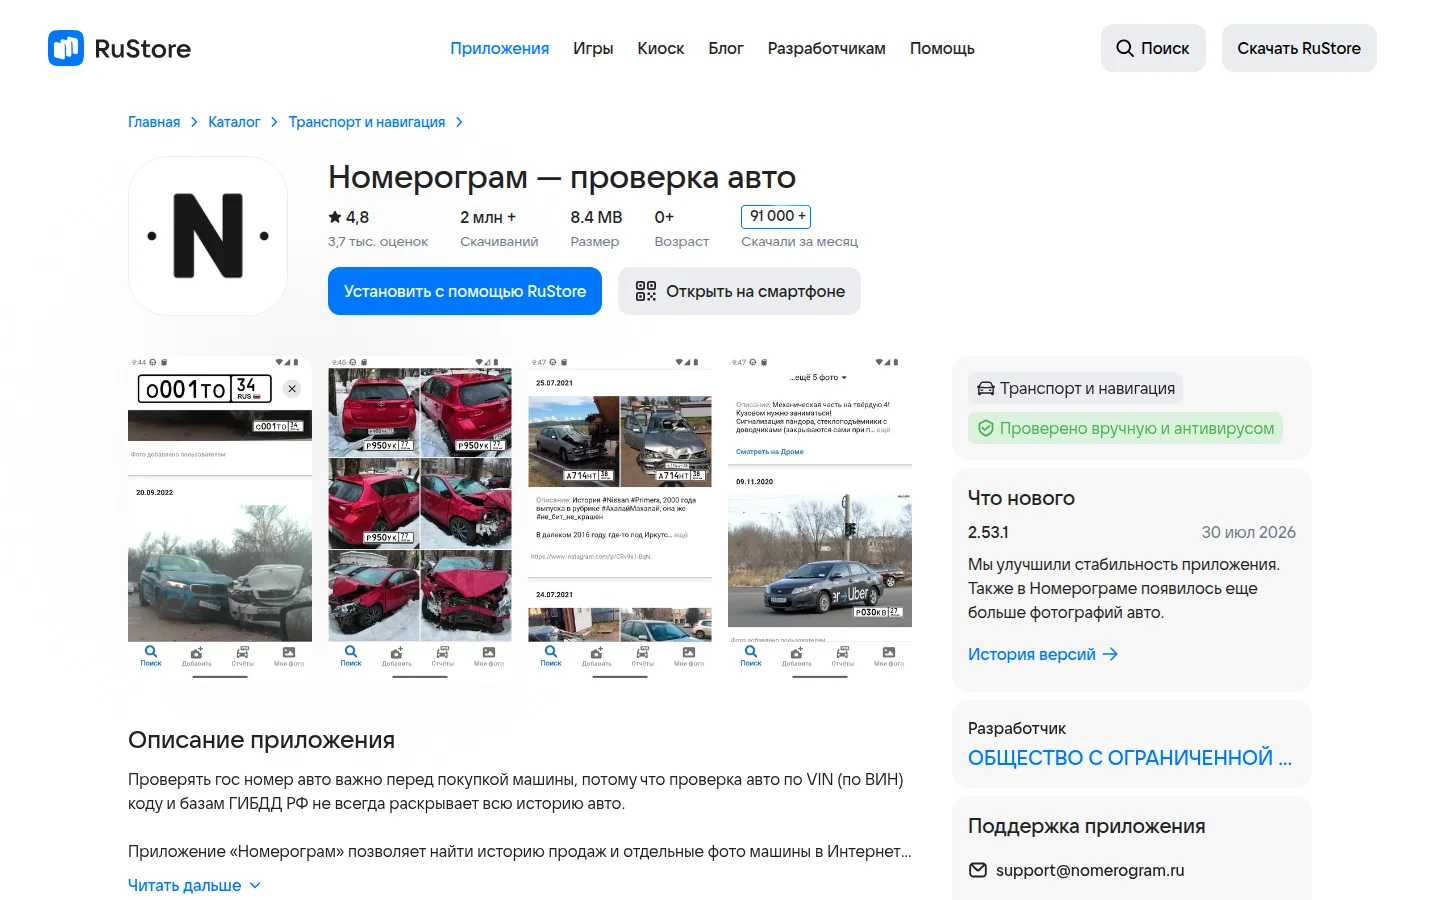Viewport: 1440px width, 900px height.
Task: Click Проверено вручную и антивирусом badge
Action: click(1125, 428)
